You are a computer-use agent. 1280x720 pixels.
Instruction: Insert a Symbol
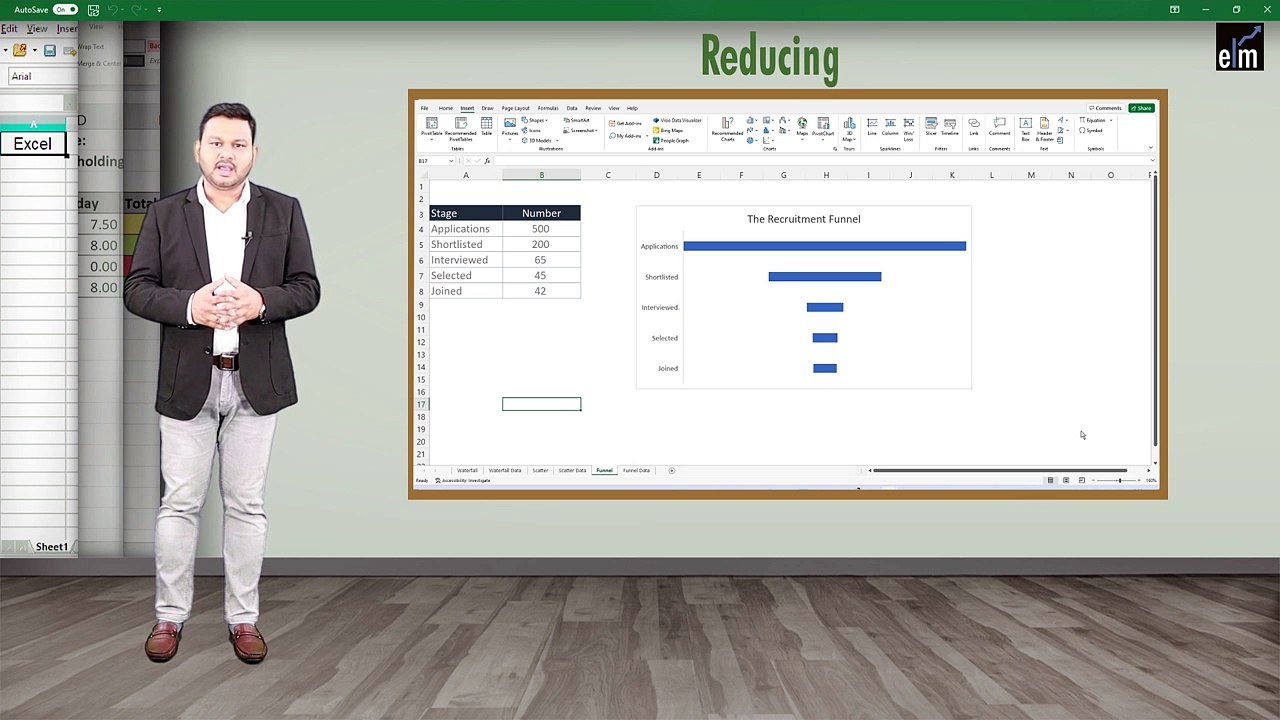(1091, 130)
